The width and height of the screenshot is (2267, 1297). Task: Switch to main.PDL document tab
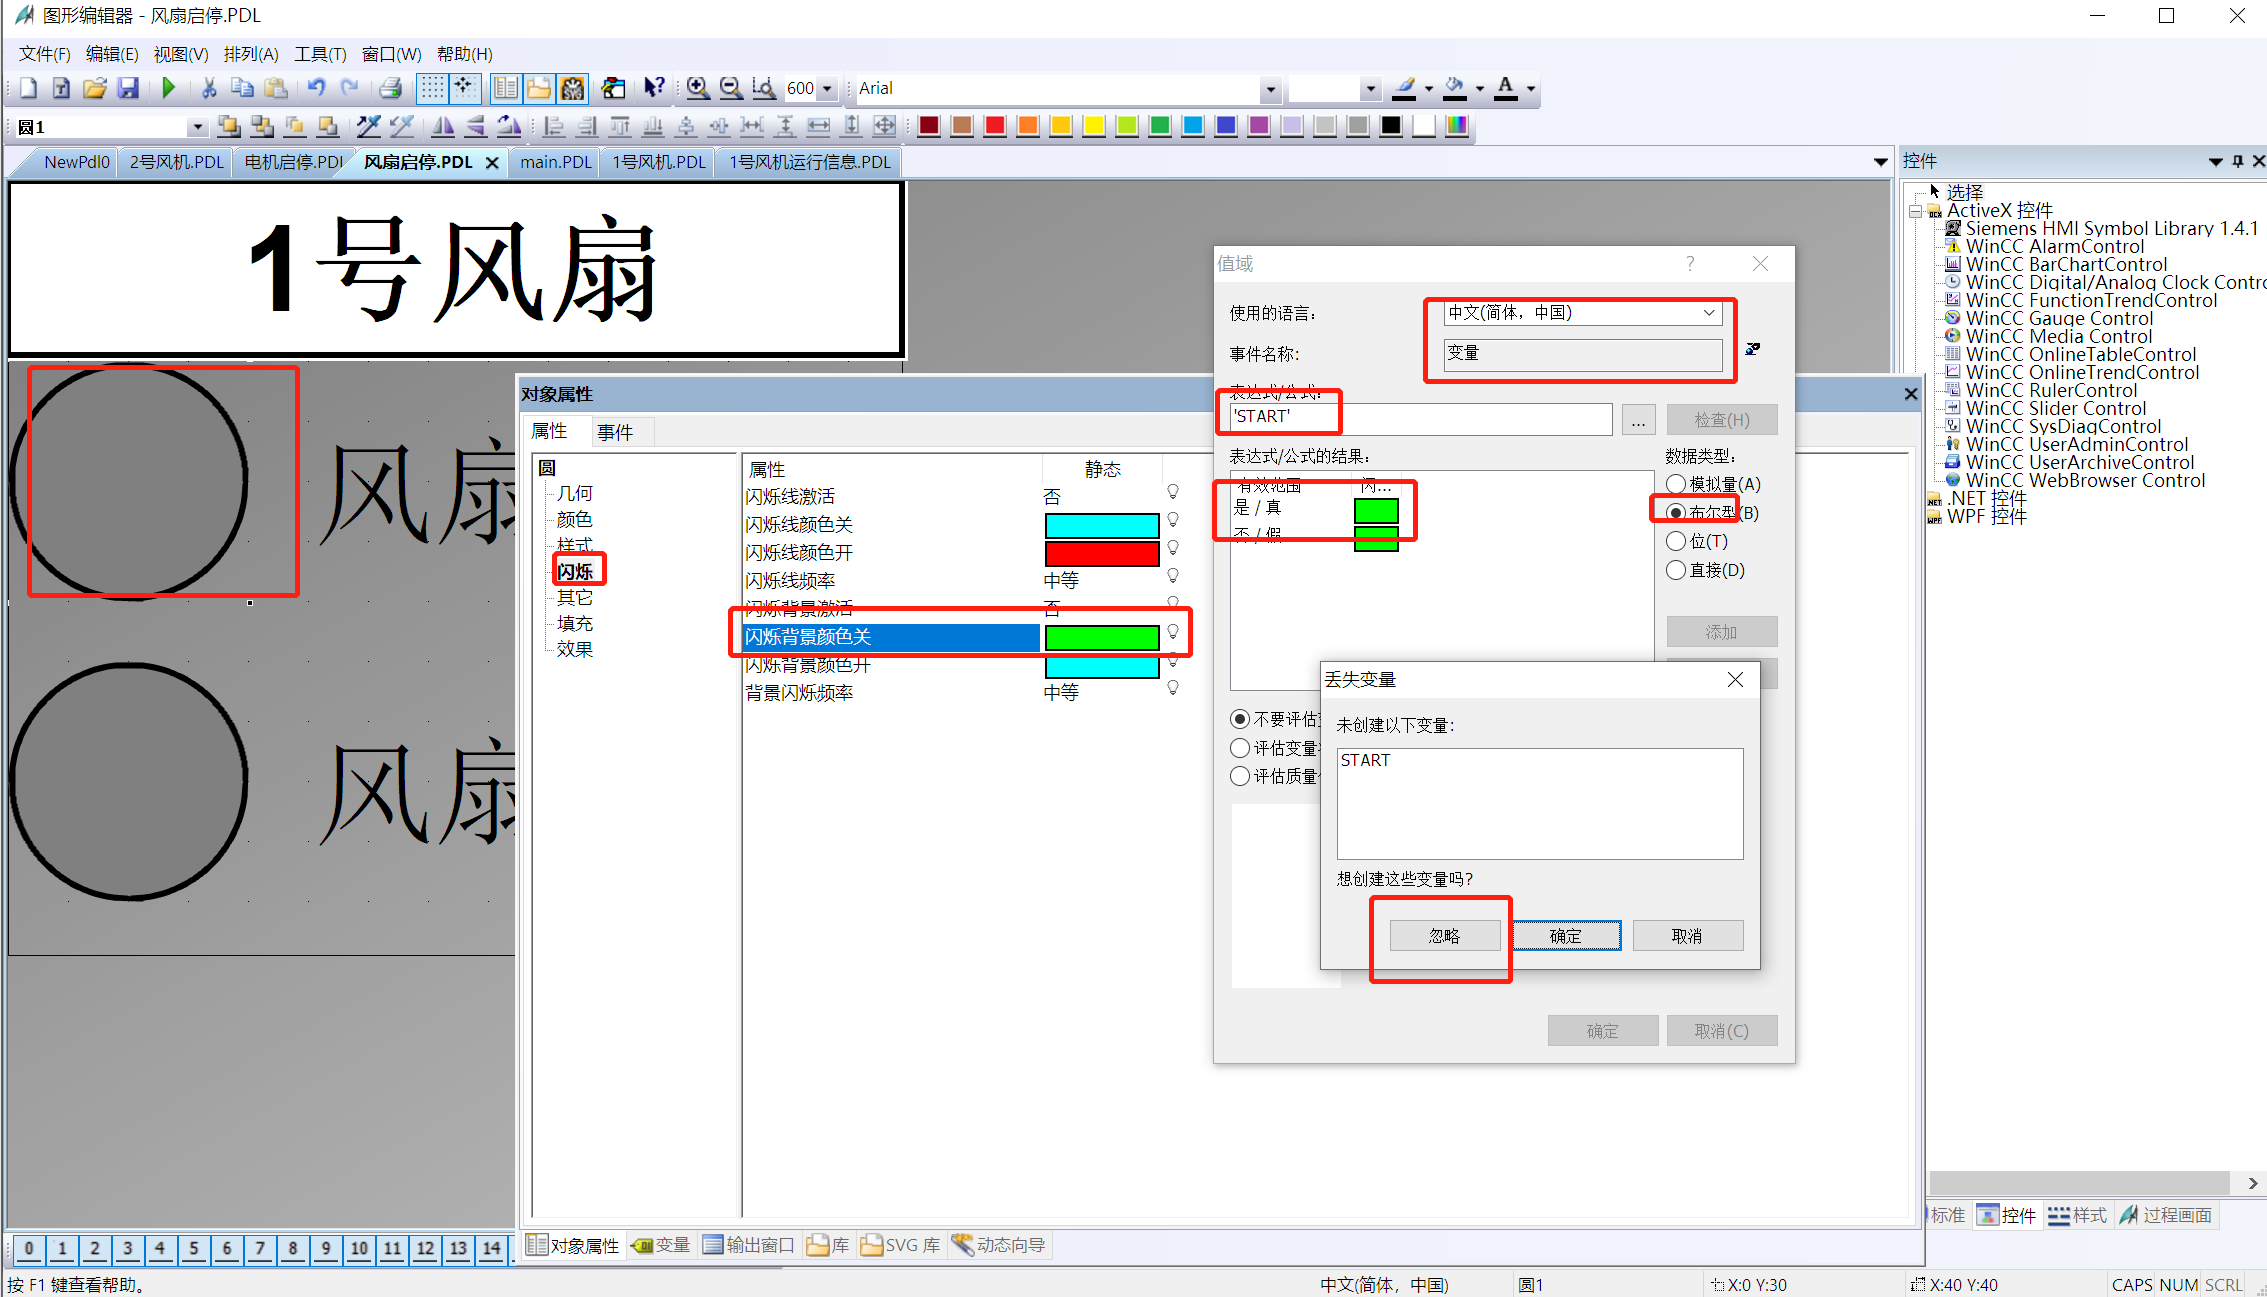(555, 162)
